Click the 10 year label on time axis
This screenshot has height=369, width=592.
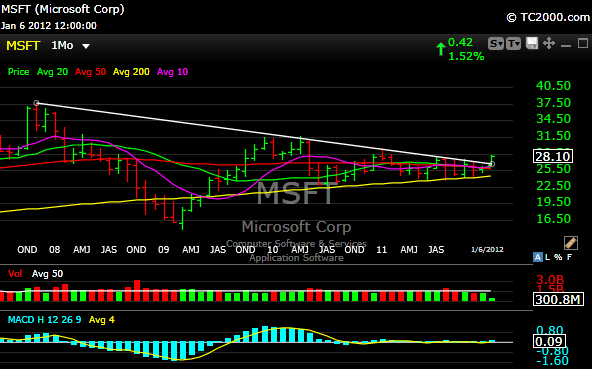pos(273,250)
